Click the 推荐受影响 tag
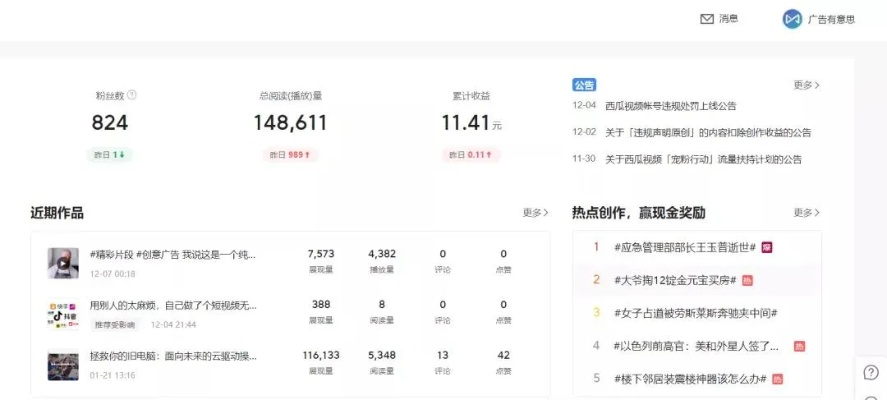 114,325
